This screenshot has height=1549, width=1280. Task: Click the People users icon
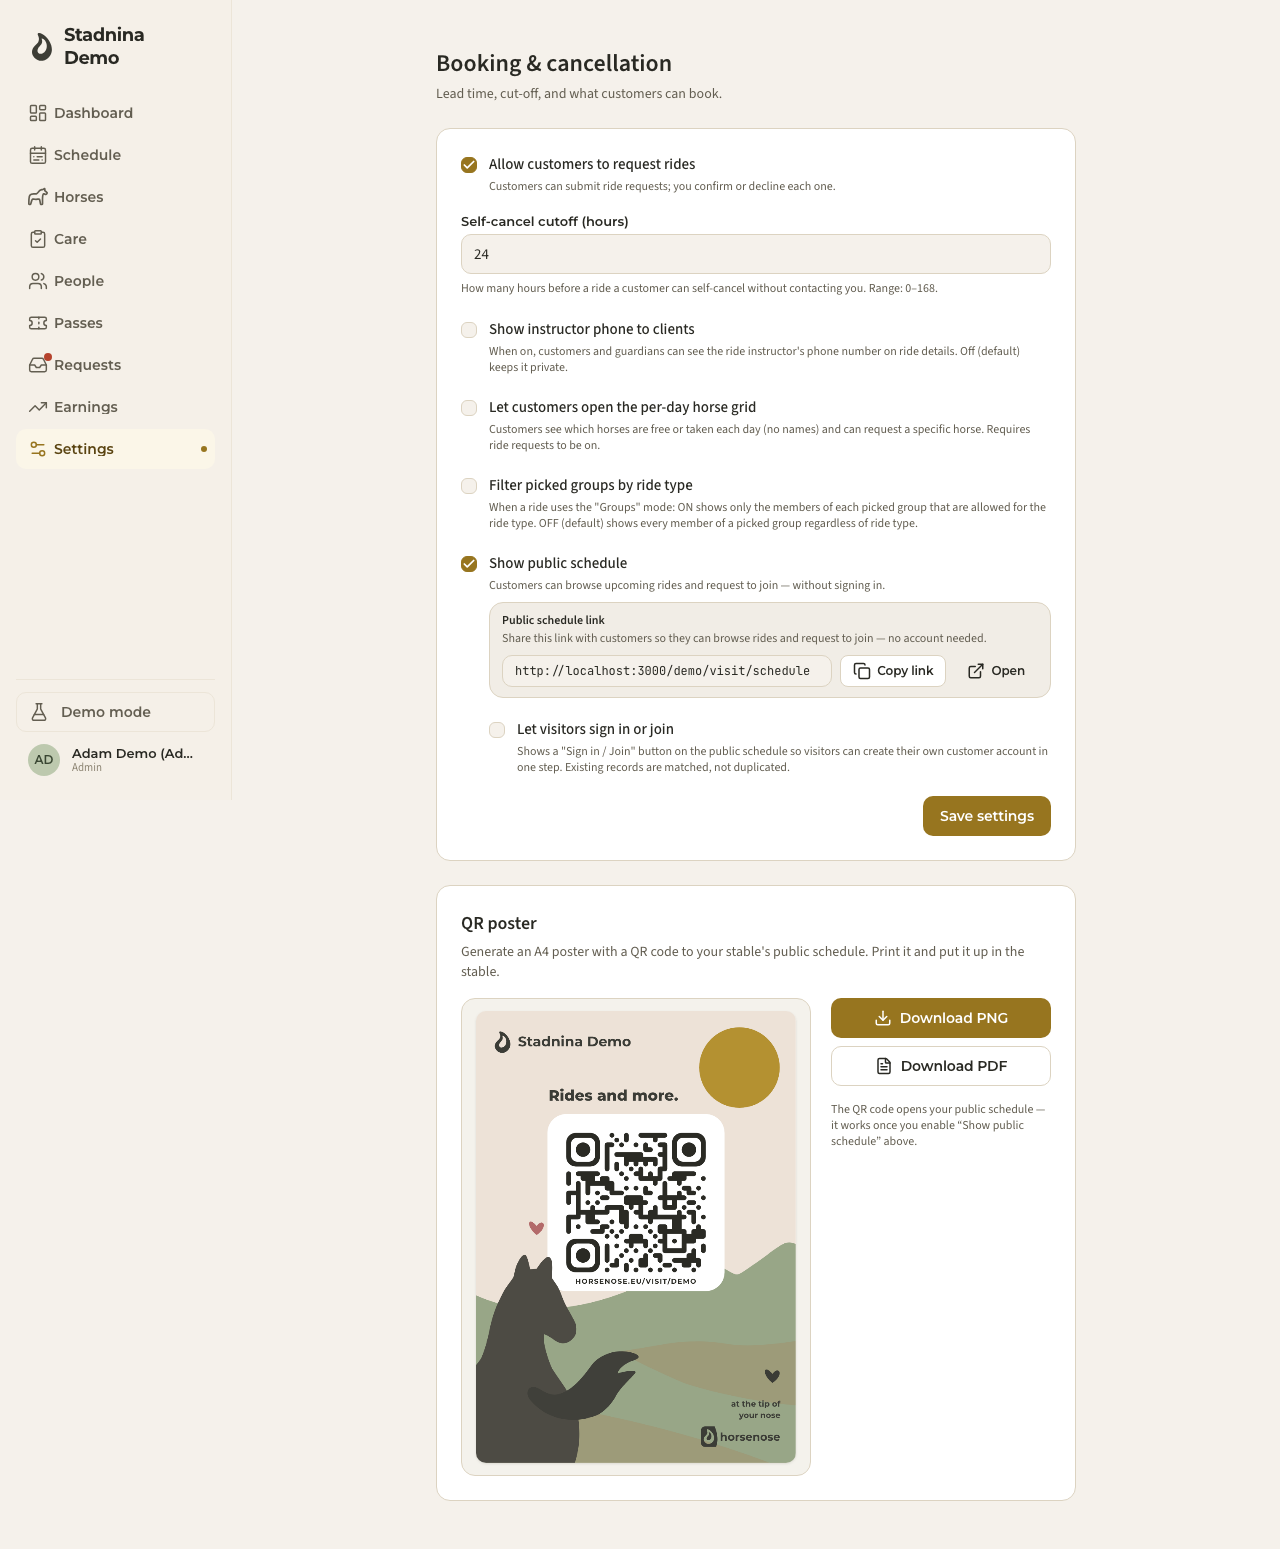[x=38, y=281]
